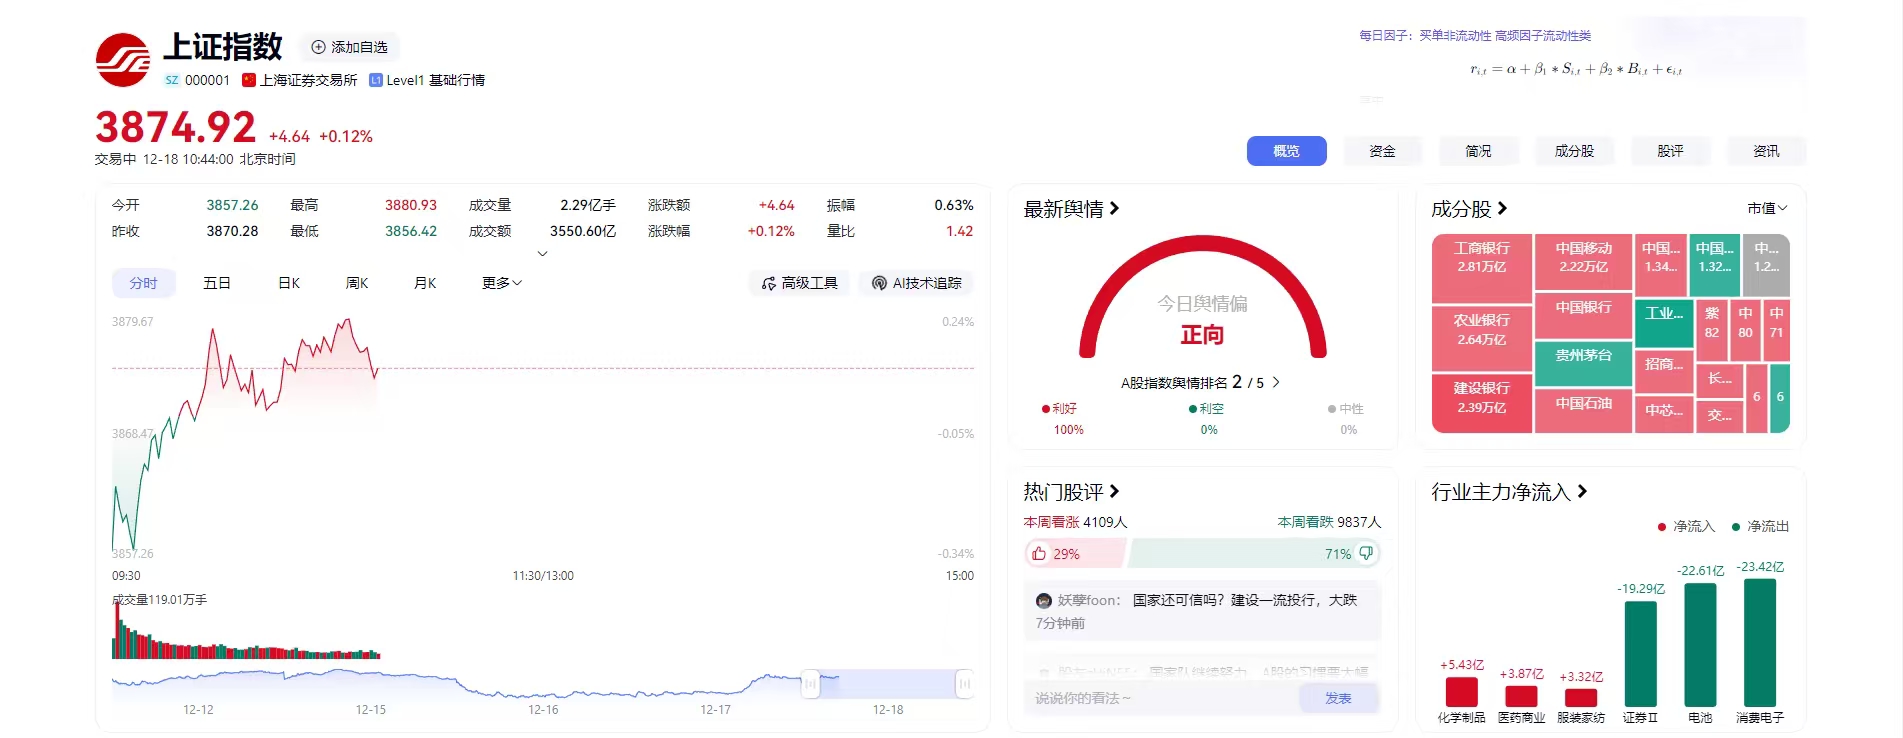1903x738 pixels.
Task: Toggle 利好 sentiment legend
Action: [1059, 408]
